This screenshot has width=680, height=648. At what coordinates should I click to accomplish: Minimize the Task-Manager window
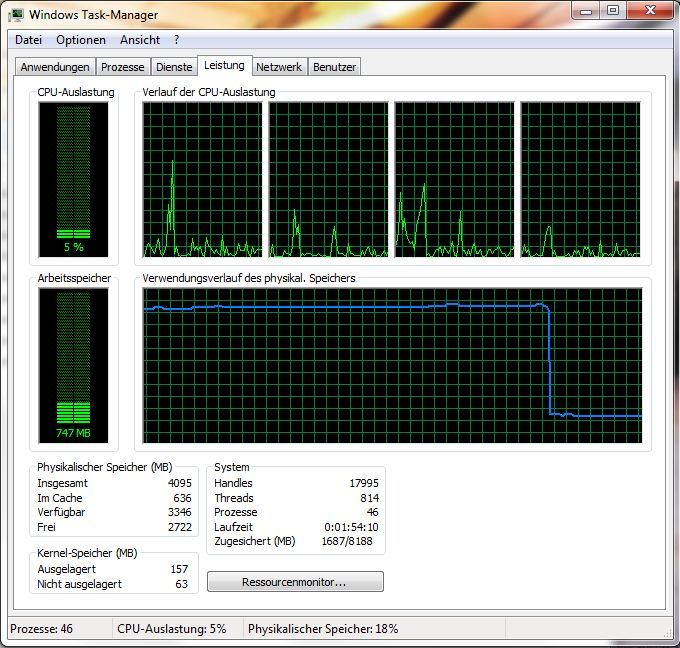click(585, 10)
